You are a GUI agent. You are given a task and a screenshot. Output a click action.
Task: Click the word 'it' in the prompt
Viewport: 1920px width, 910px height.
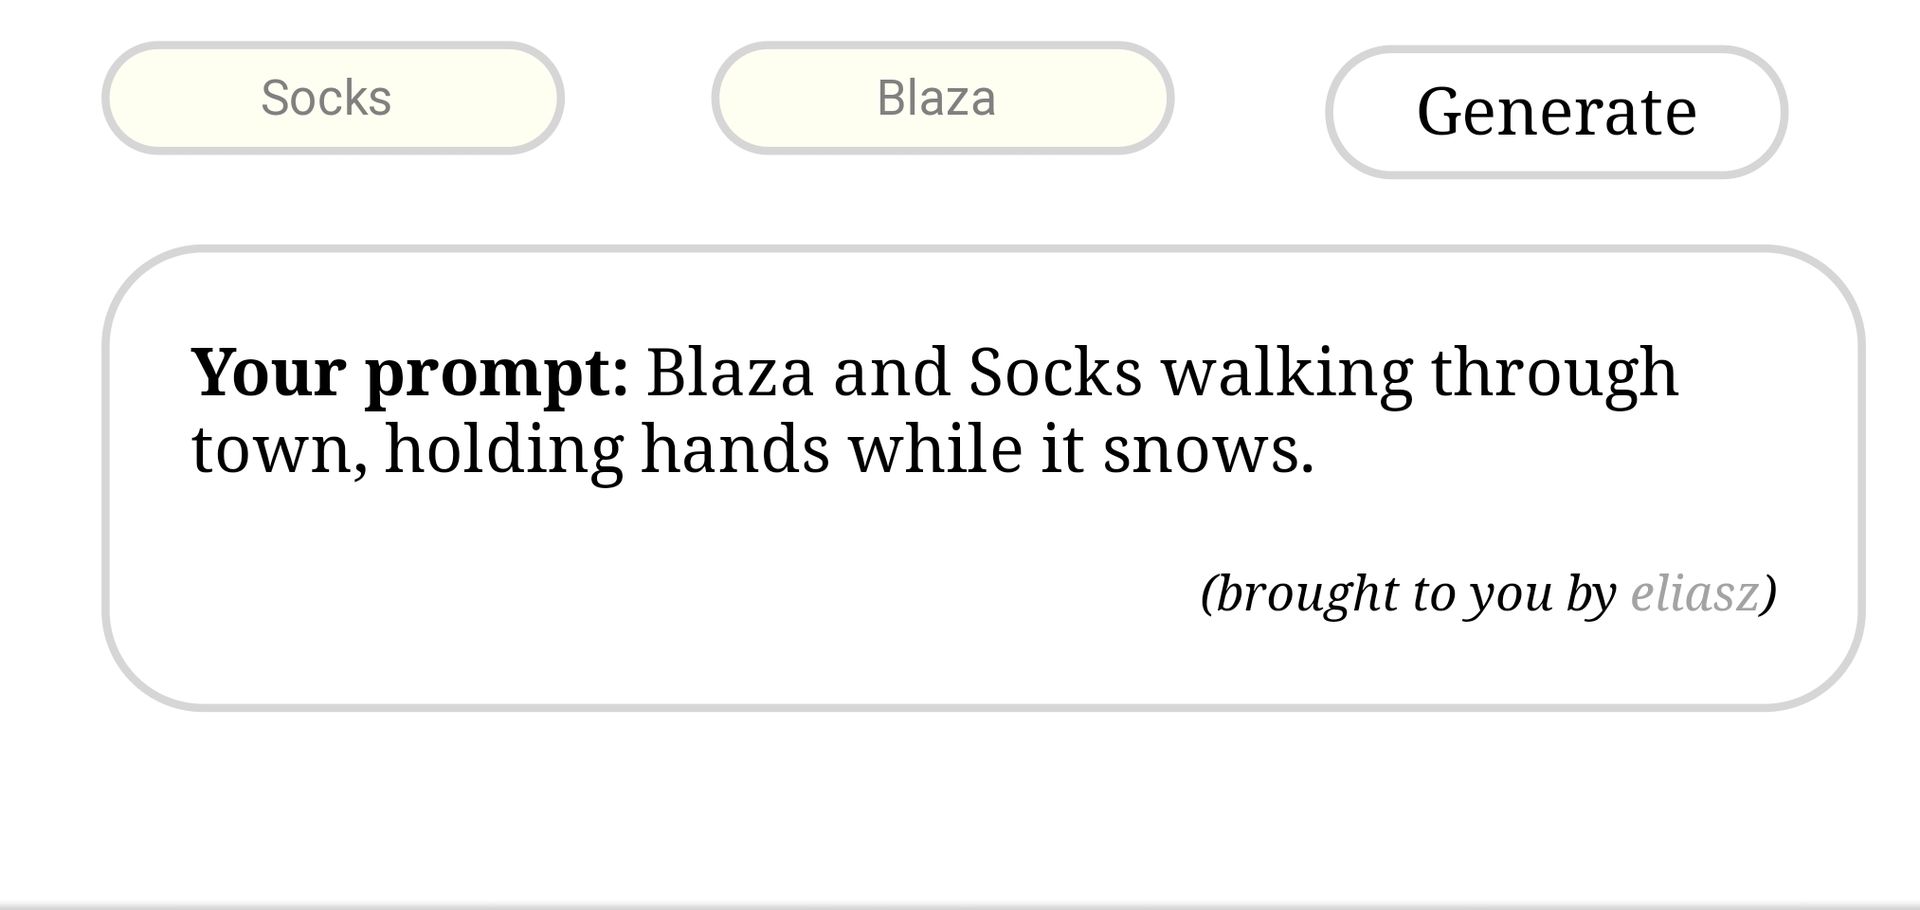click(x=1063, y=448)
